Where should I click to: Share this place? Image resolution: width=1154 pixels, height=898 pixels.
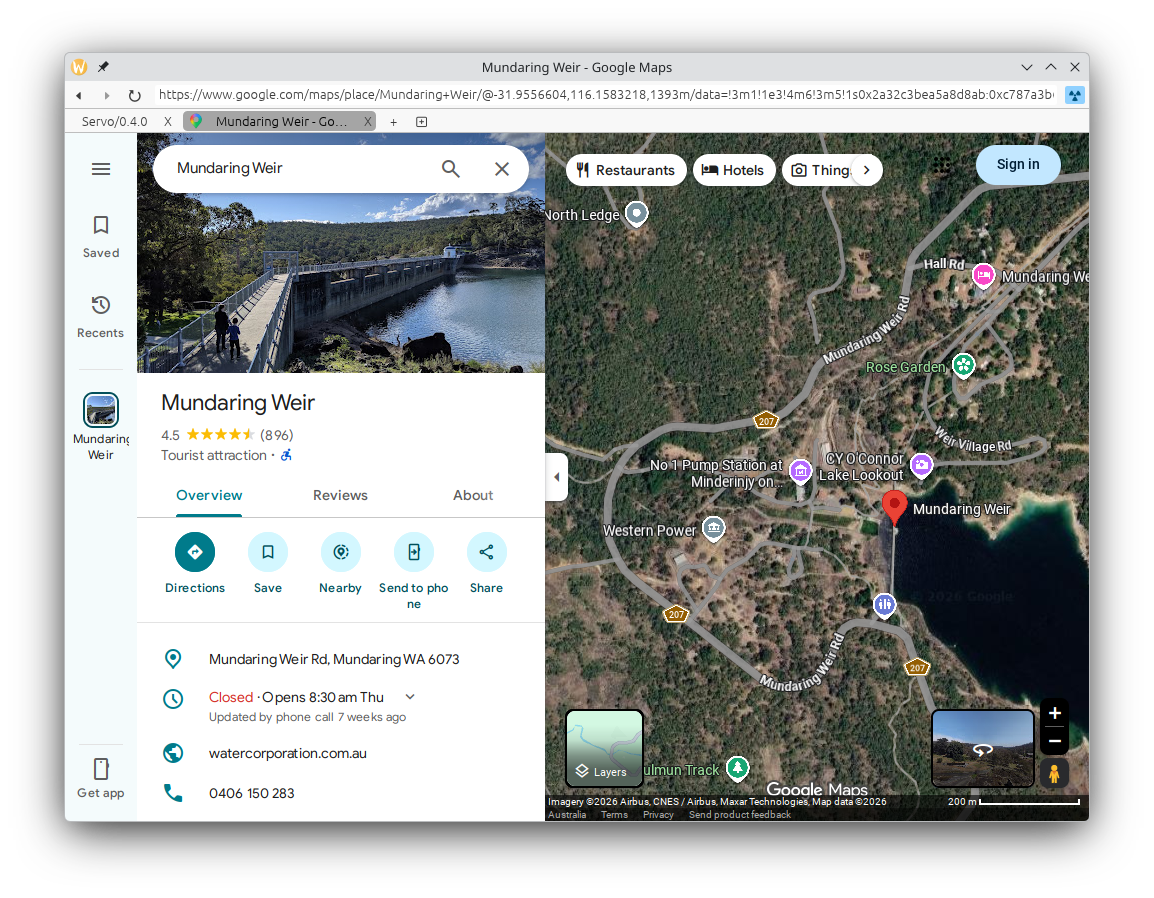486,552
